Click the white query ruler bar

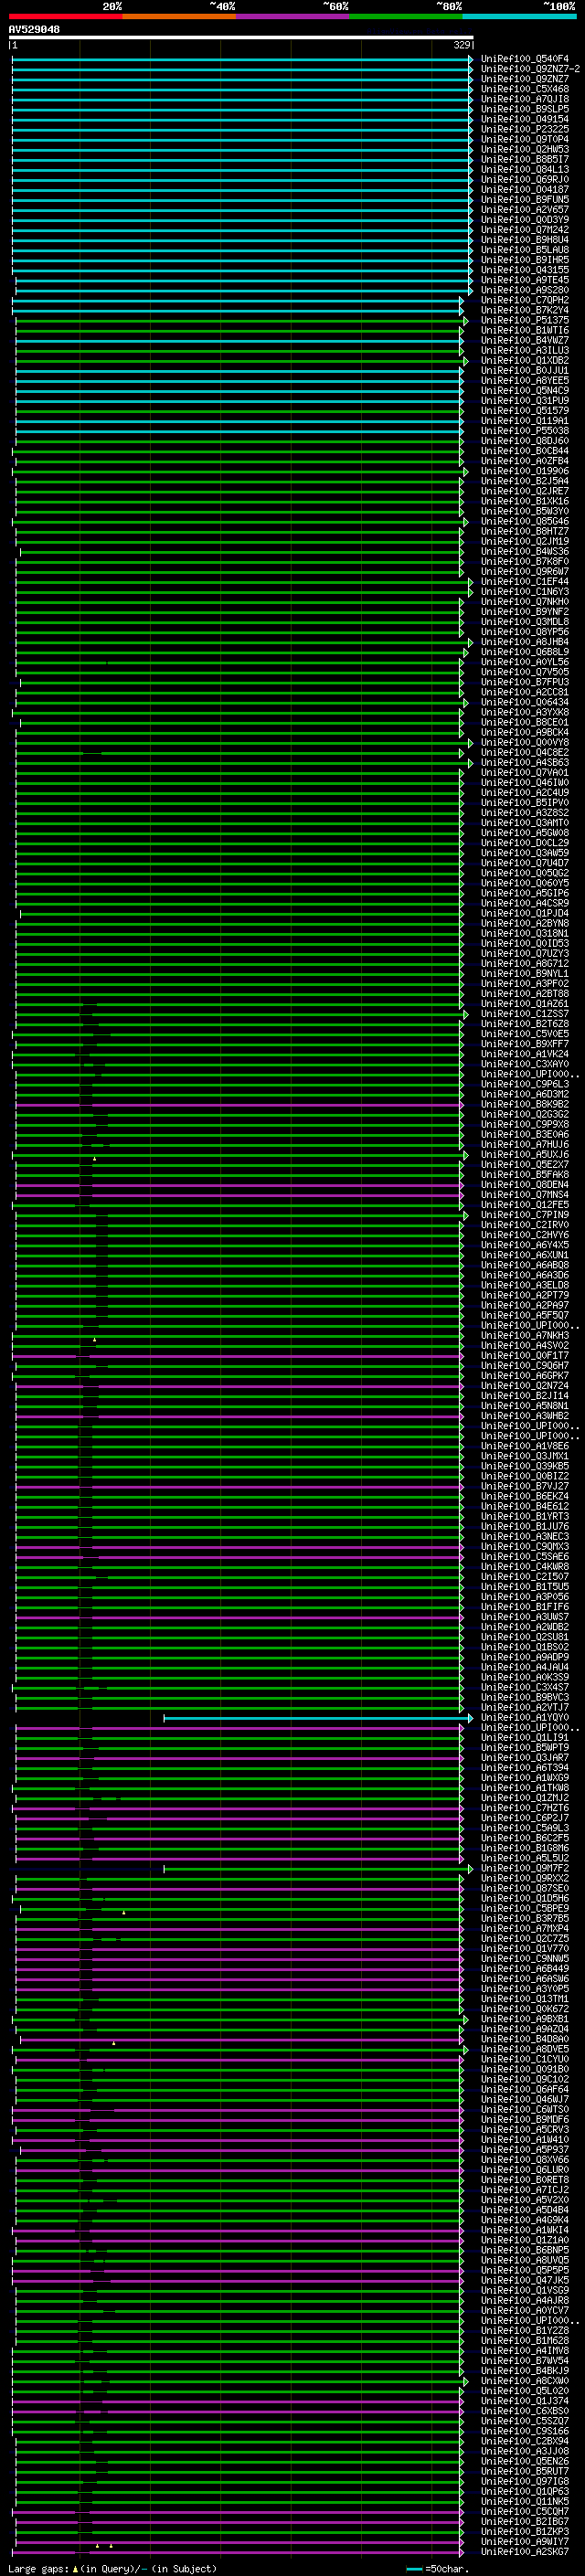pyautogui.click(x=241, y=38)
